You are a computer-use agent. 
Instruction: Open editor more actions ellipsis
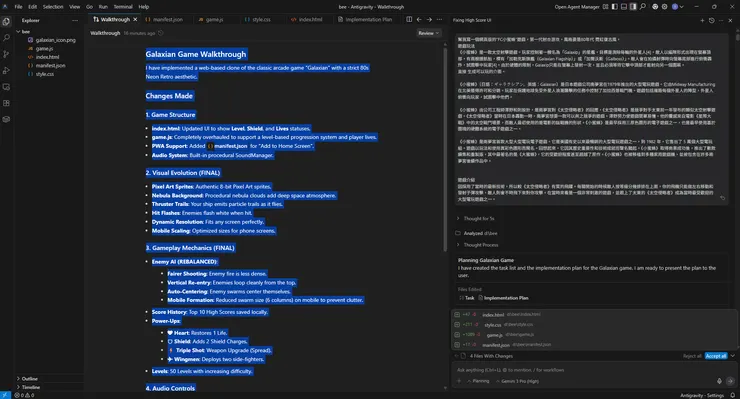(x=439, y=19)
